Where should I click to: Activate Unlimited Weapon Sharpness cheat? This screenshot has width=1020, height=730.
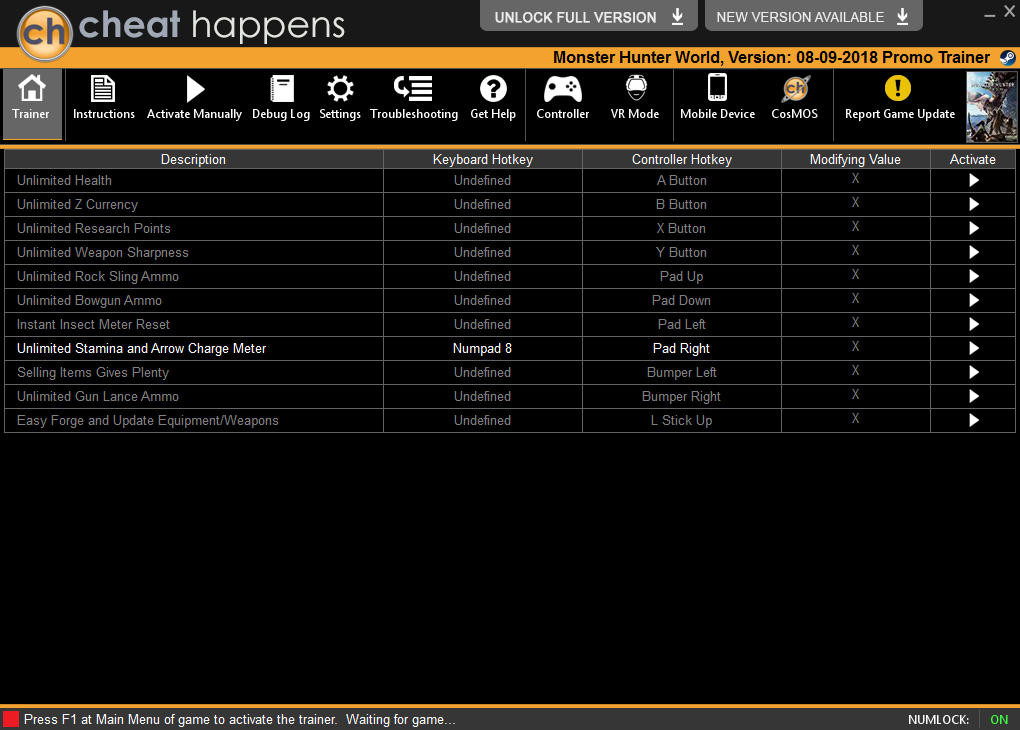(x=973, y=252)
